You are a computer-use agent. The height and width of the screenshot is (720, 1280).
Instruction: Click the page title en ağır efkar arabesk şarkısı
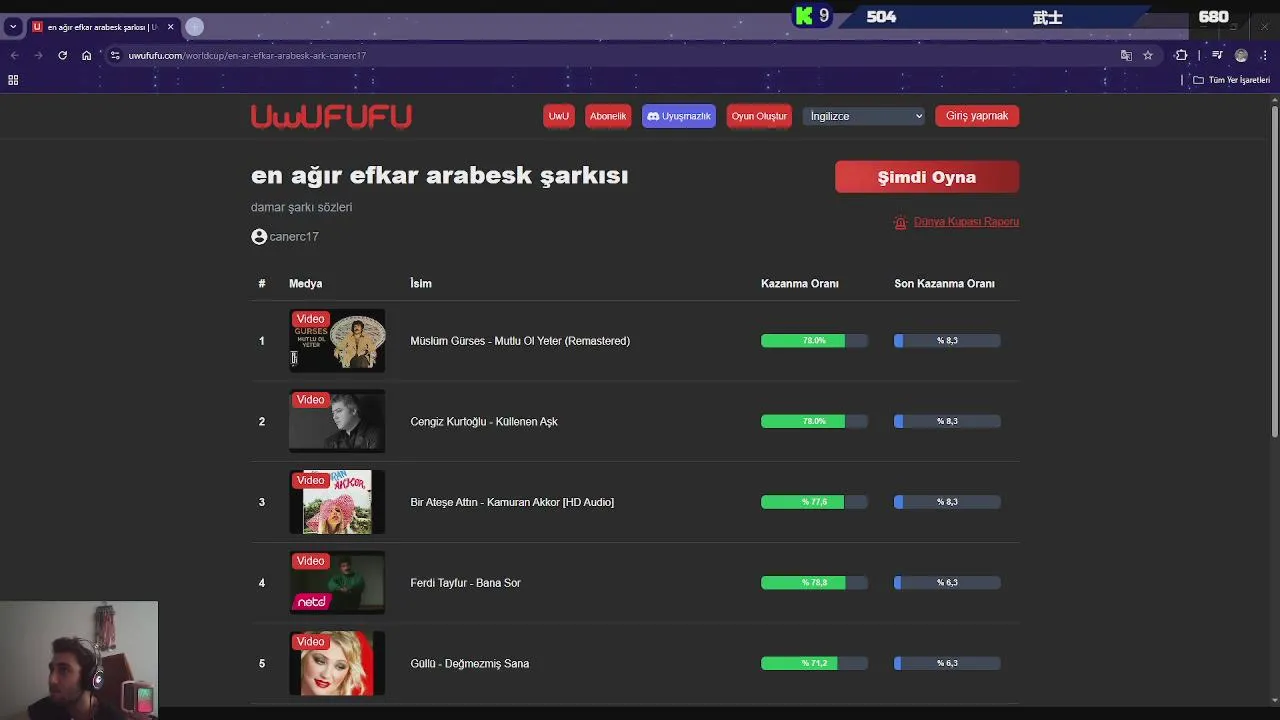[x=440, y=176]
